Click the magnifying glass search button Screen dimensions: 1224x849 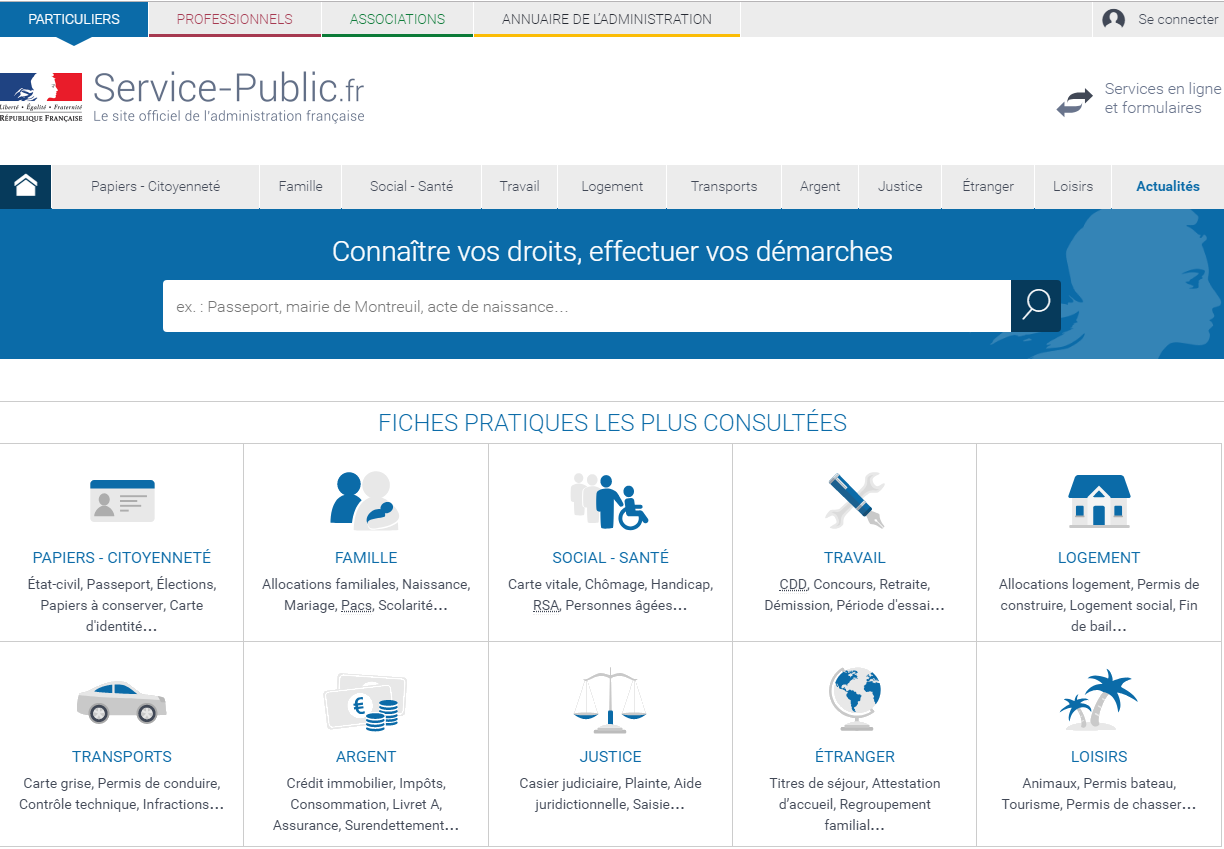[1036, 306]
